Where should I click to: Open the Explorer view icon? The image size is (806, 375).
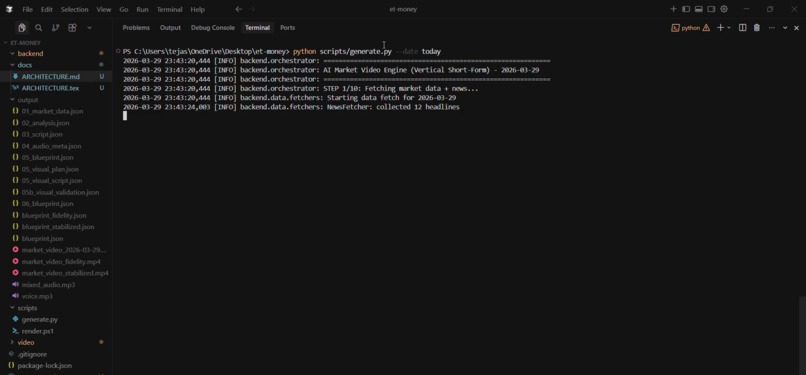click(22, 28)
